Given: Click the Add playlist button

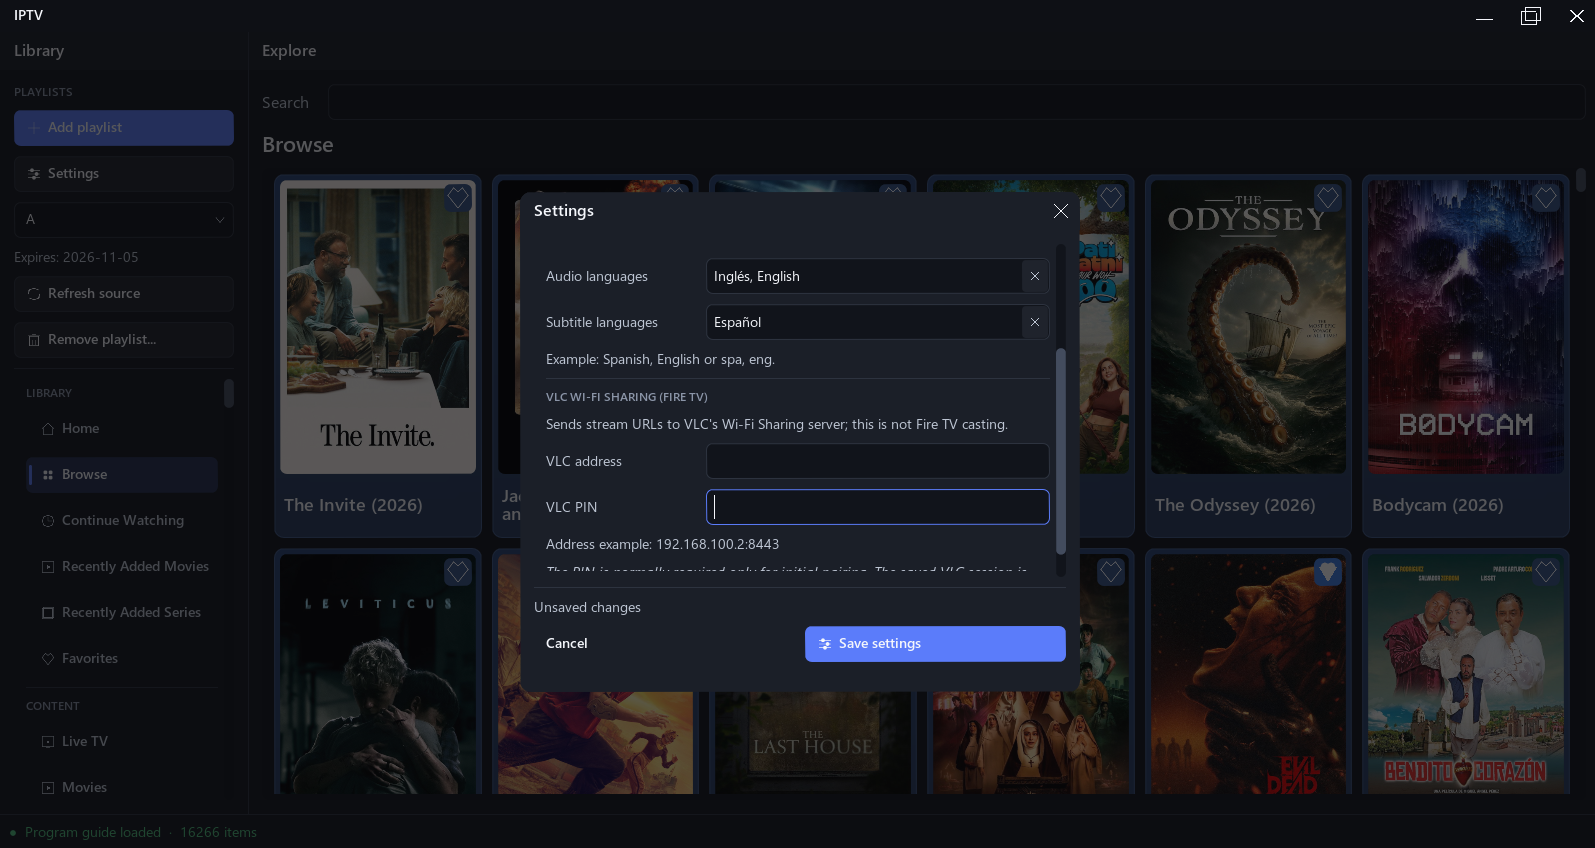Looking at the screenshot, I should click(x=124, y=127).
